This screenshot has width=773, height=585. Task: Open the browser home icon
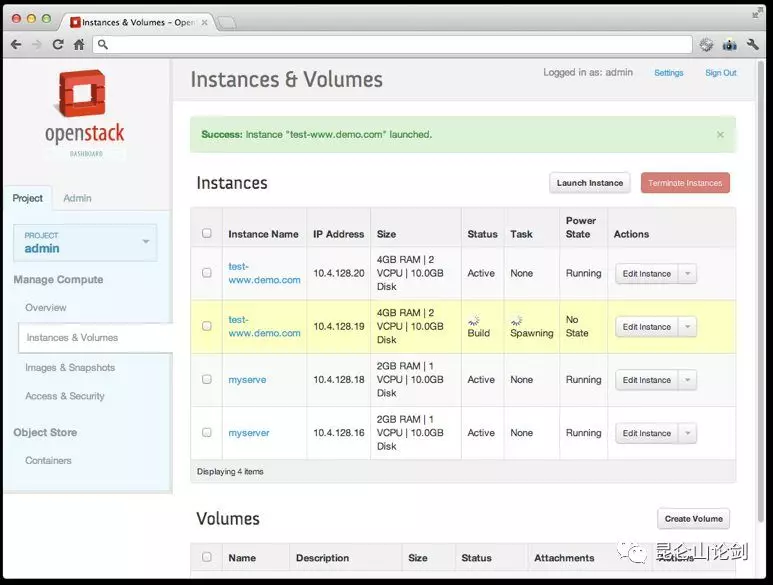click(x=79, y=45)
